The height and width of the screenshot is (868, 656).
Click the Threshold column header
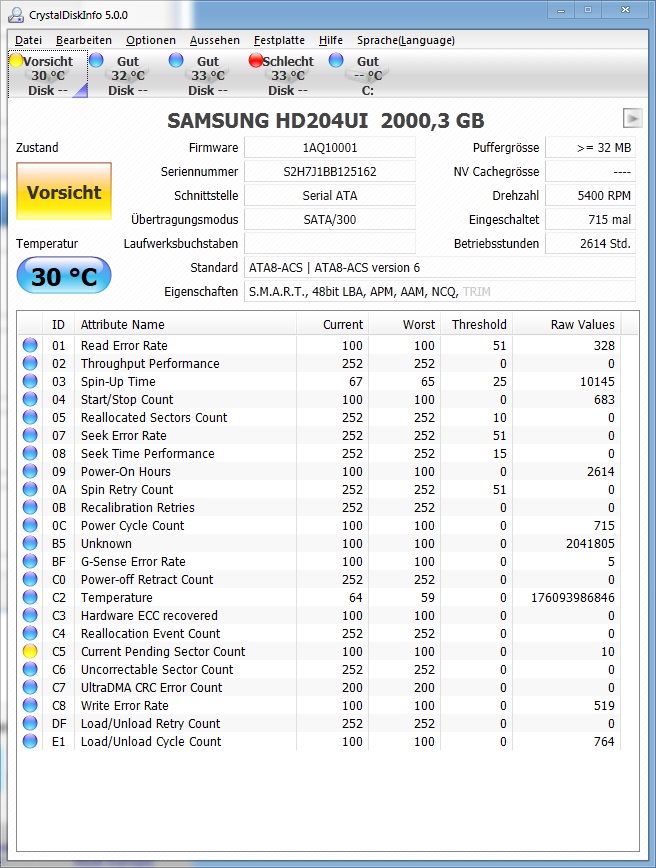(x=477, y=324)
